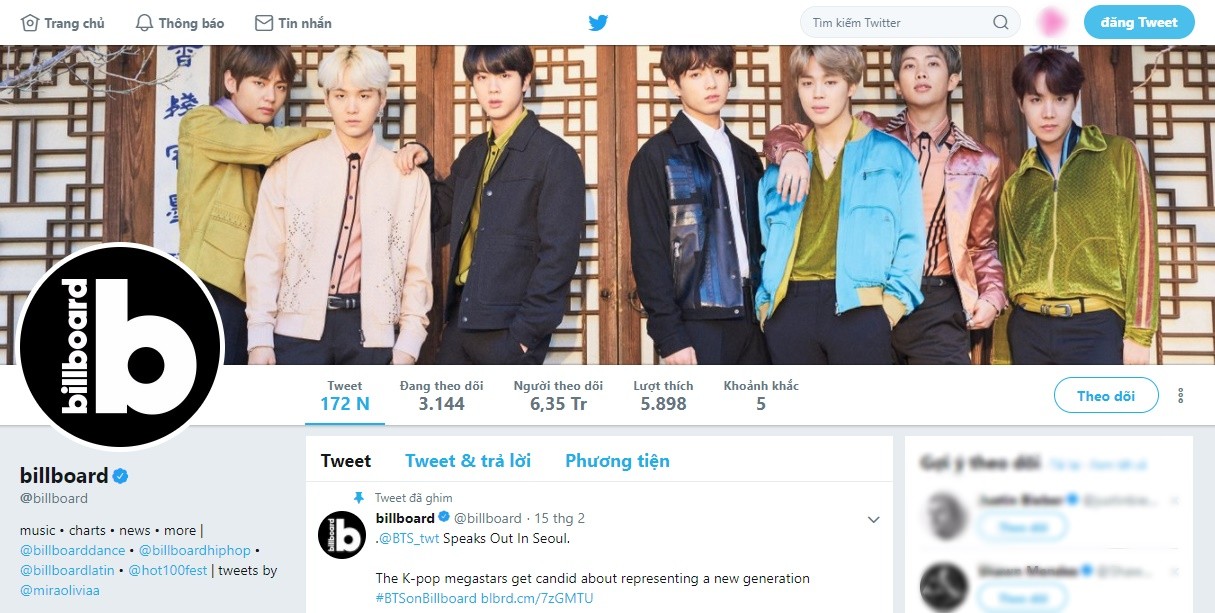
Task: Switch to Tweet & trả lời tab
Action: tap(468, 461)
